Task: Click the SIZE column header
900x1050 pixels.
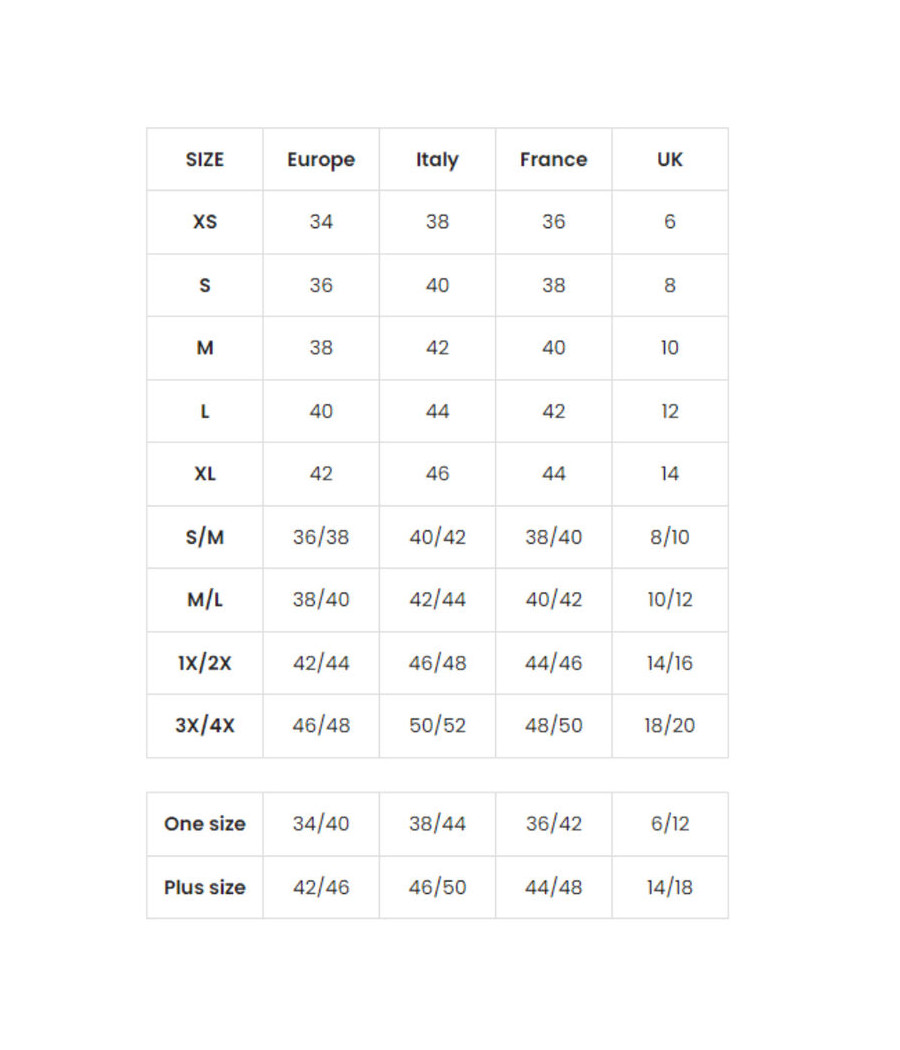Action: click(205, 160)
